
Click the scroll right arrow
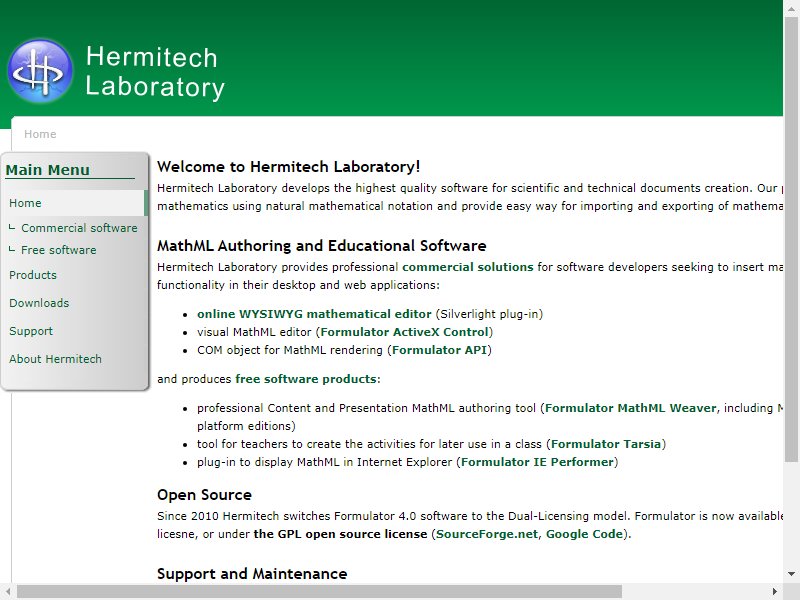click(x=775, y=592)
